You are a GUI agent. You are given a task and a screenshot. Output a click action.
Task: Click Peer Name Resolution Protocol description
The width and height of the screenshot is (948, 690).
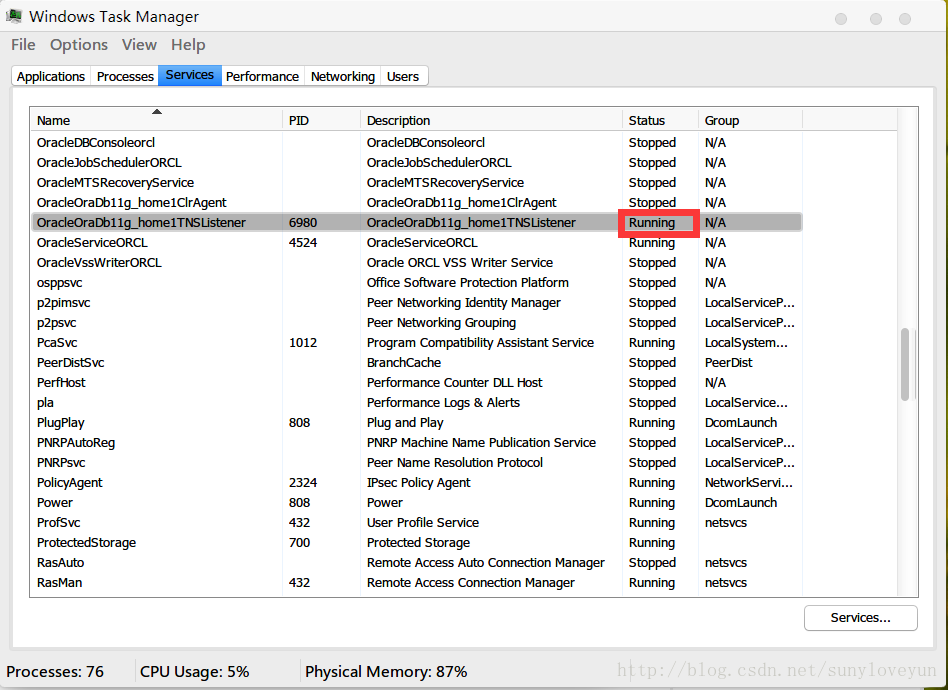pos(455,462)
